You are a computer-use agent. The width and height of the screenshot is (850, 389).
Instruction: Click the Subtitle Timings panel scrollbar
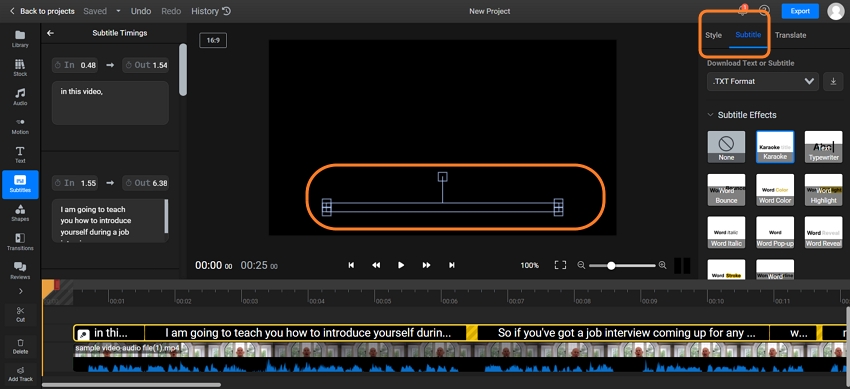pyautogui.click(x=183, y=70)
